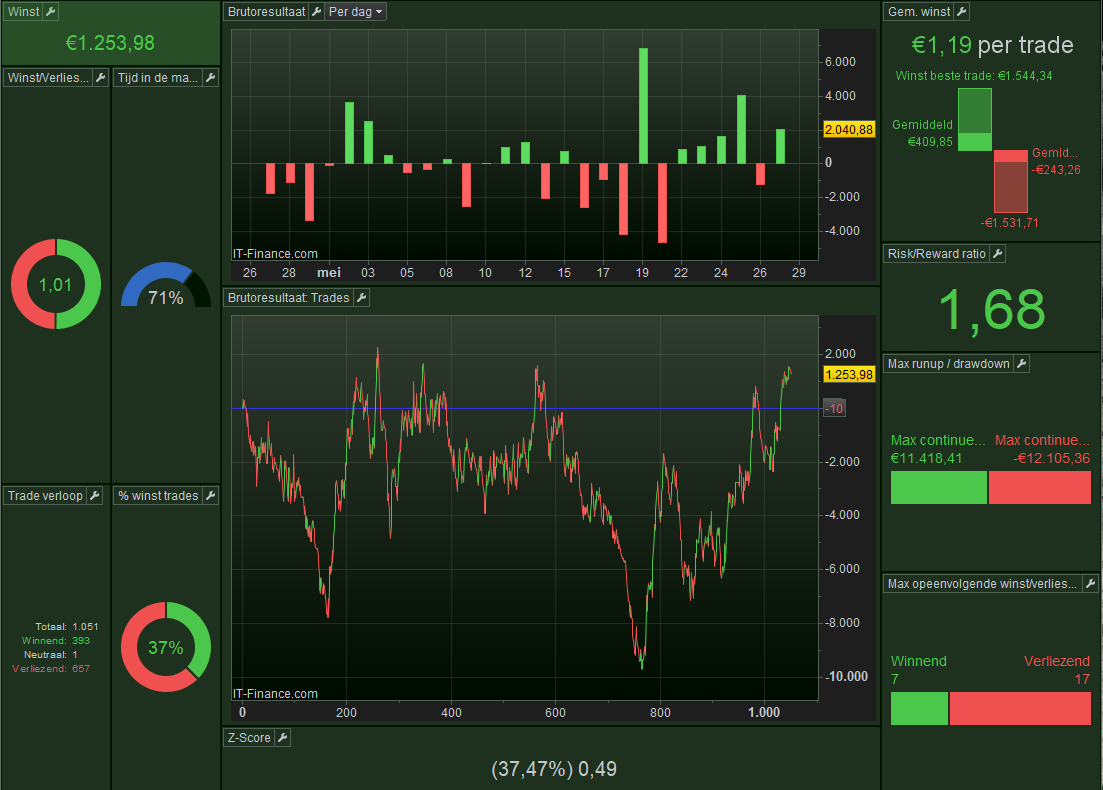Click the green average winning trade bar
The width and height of the screenshot is (1103, 790).
point(975,141)
